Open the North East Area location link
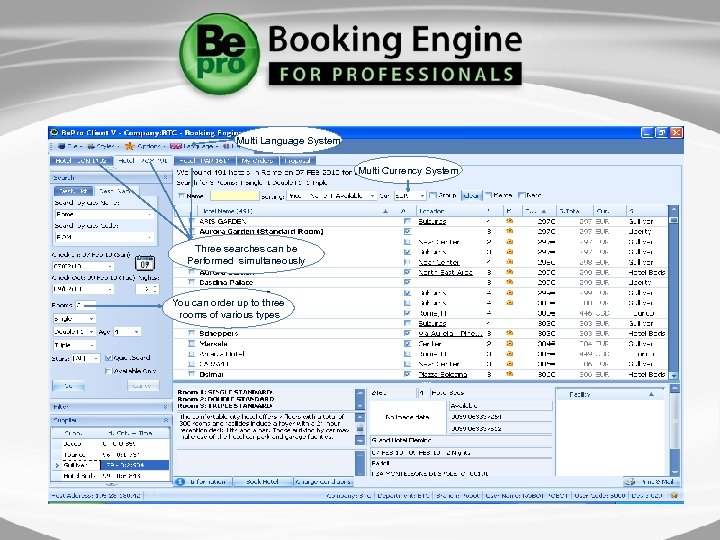The image size is (720, 540). click(x=445, y=272)
